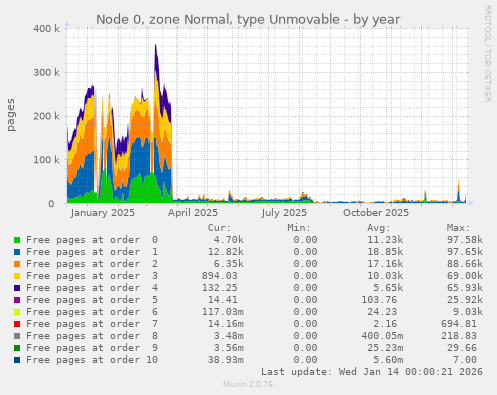497x395 pixels.
Task: Click the lime order 6 legend swatch
Action: (17, 312)
